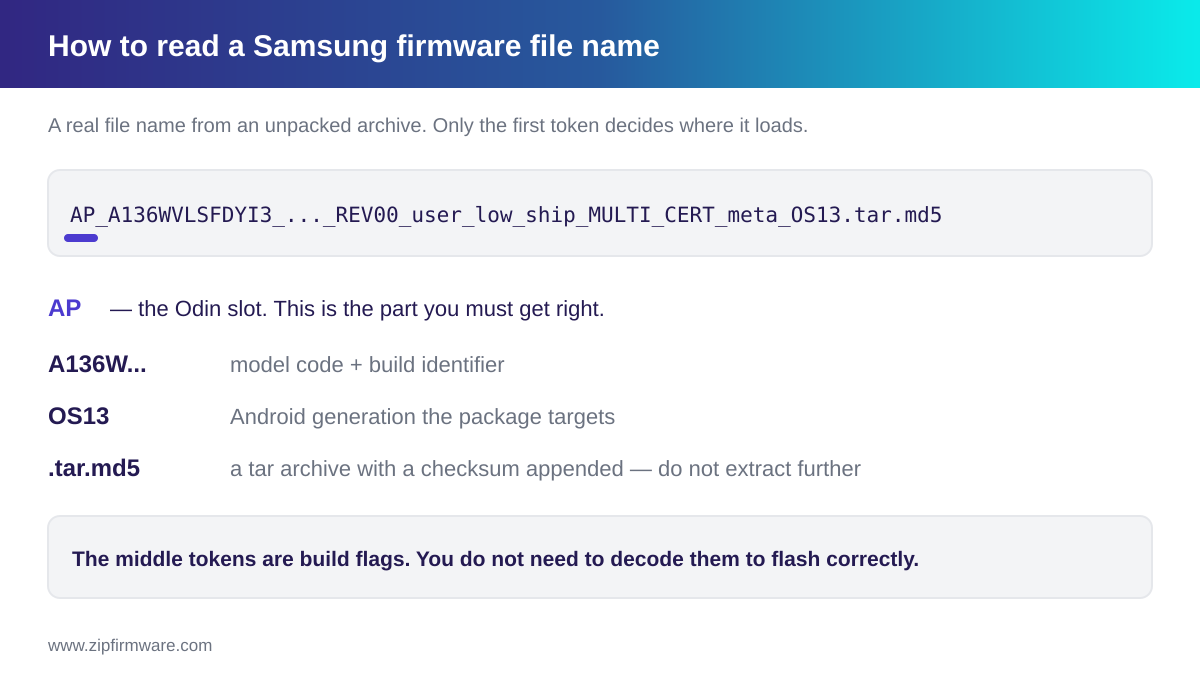The height and width of the screenshot is (675, 1200).
Task: Click "Android generation the package targets"
Action: tap(422, 417)
